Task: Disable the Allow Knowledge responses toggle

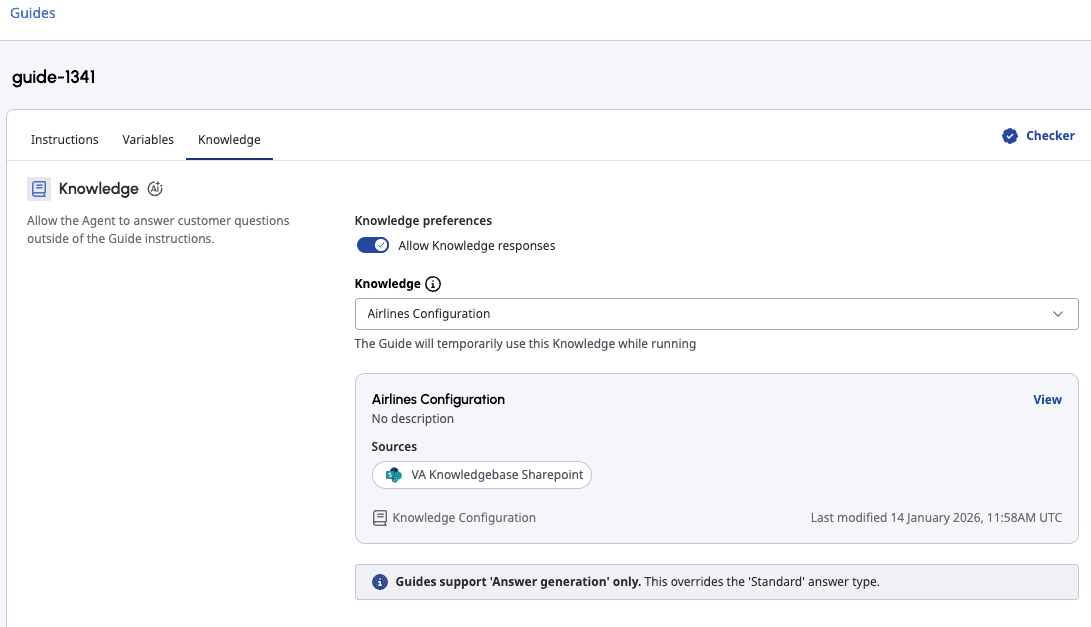Action: tap(372, 245)
